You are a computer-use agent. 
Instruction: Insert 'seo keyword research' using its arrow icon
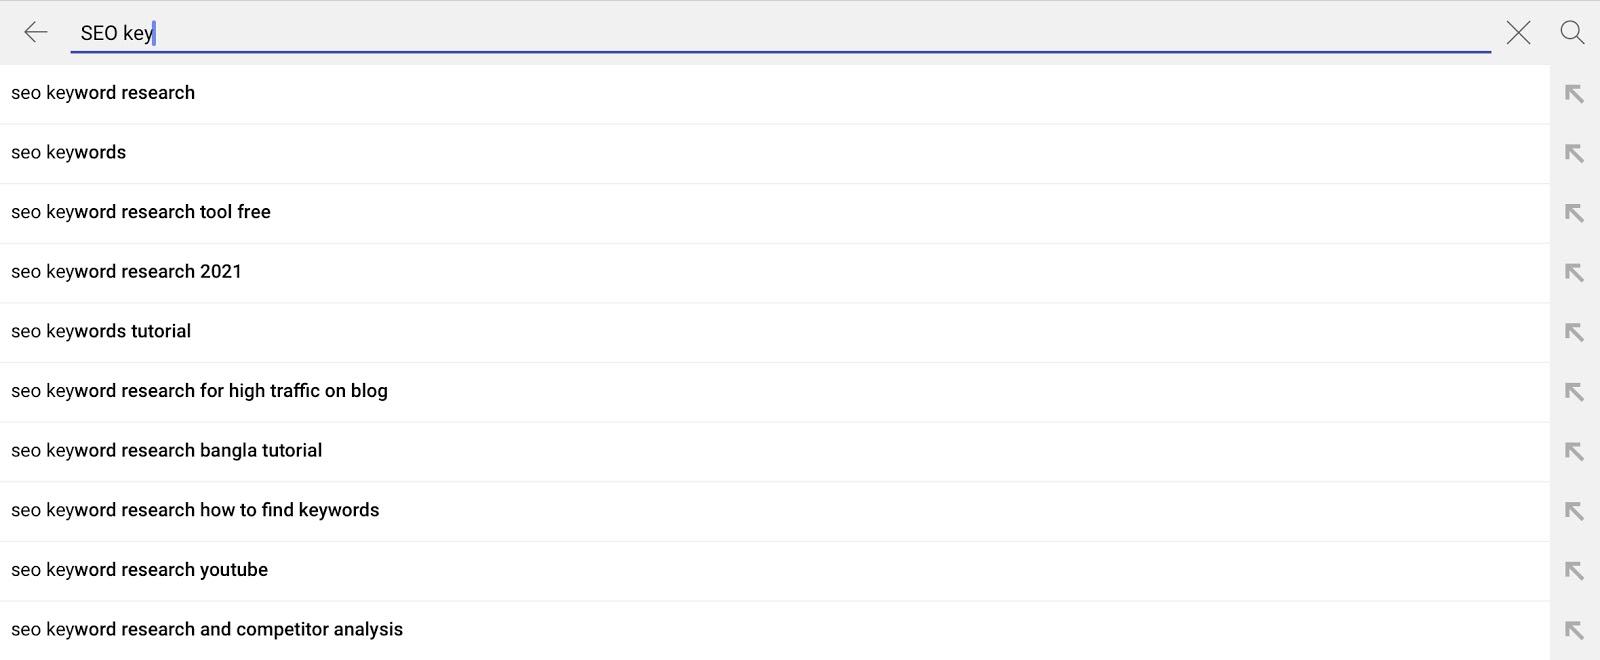point(1574,94)
